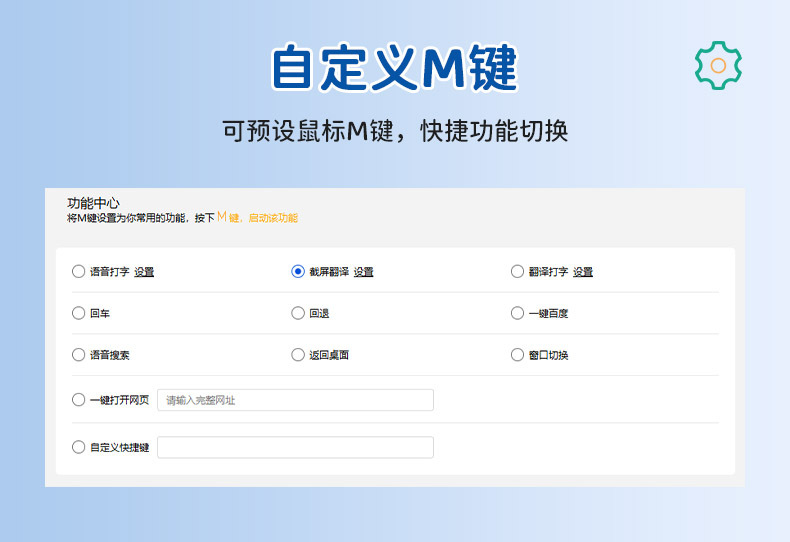The image size is (790, 542).
Task: Select the 一键打开网页 radio button
Action: [79, 400]
